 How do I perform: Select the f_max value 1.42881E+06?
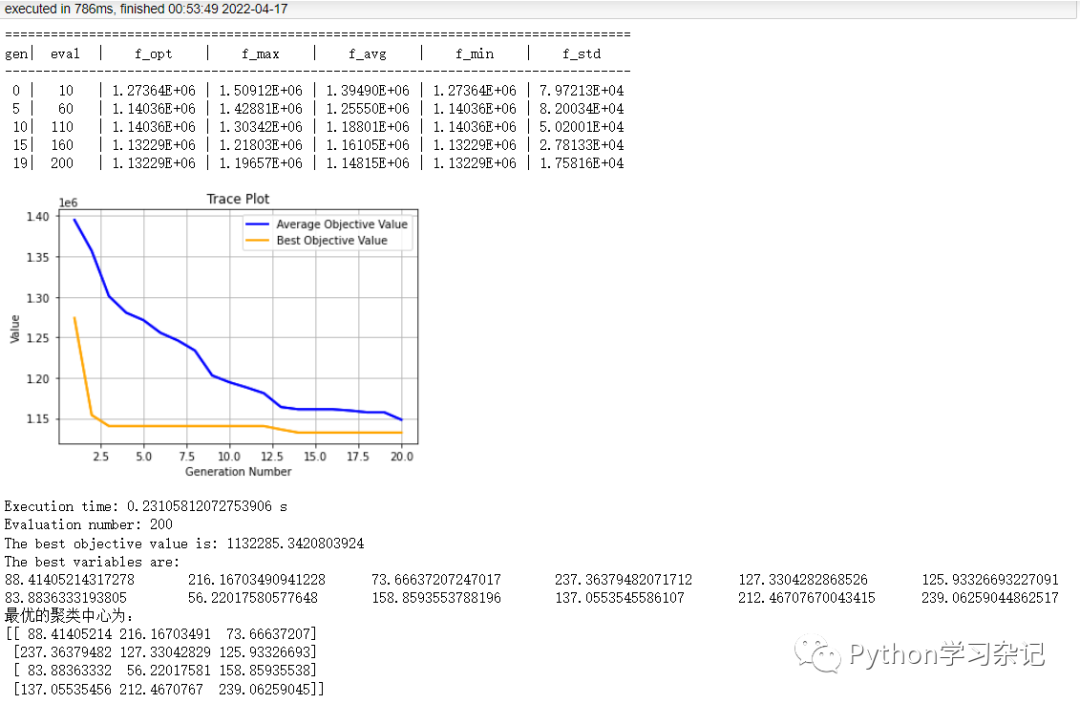coord(260,109)
